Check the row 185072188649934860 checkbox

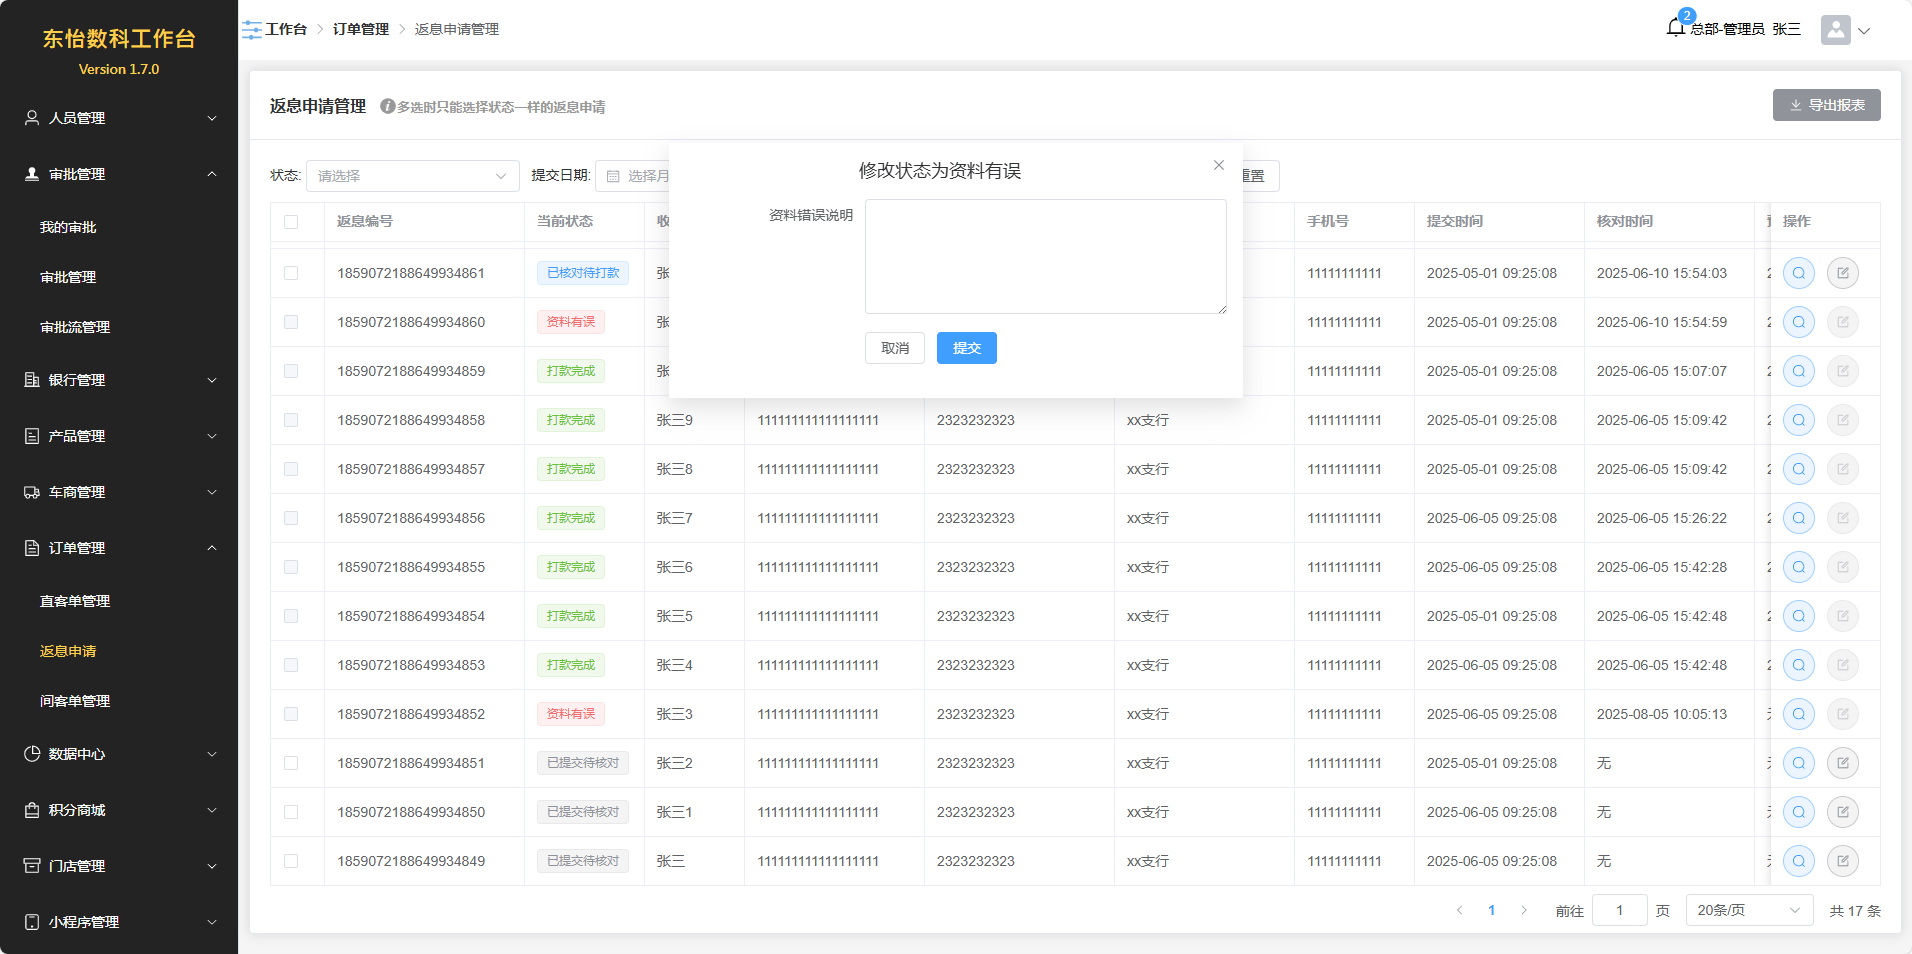click(291, 322)
